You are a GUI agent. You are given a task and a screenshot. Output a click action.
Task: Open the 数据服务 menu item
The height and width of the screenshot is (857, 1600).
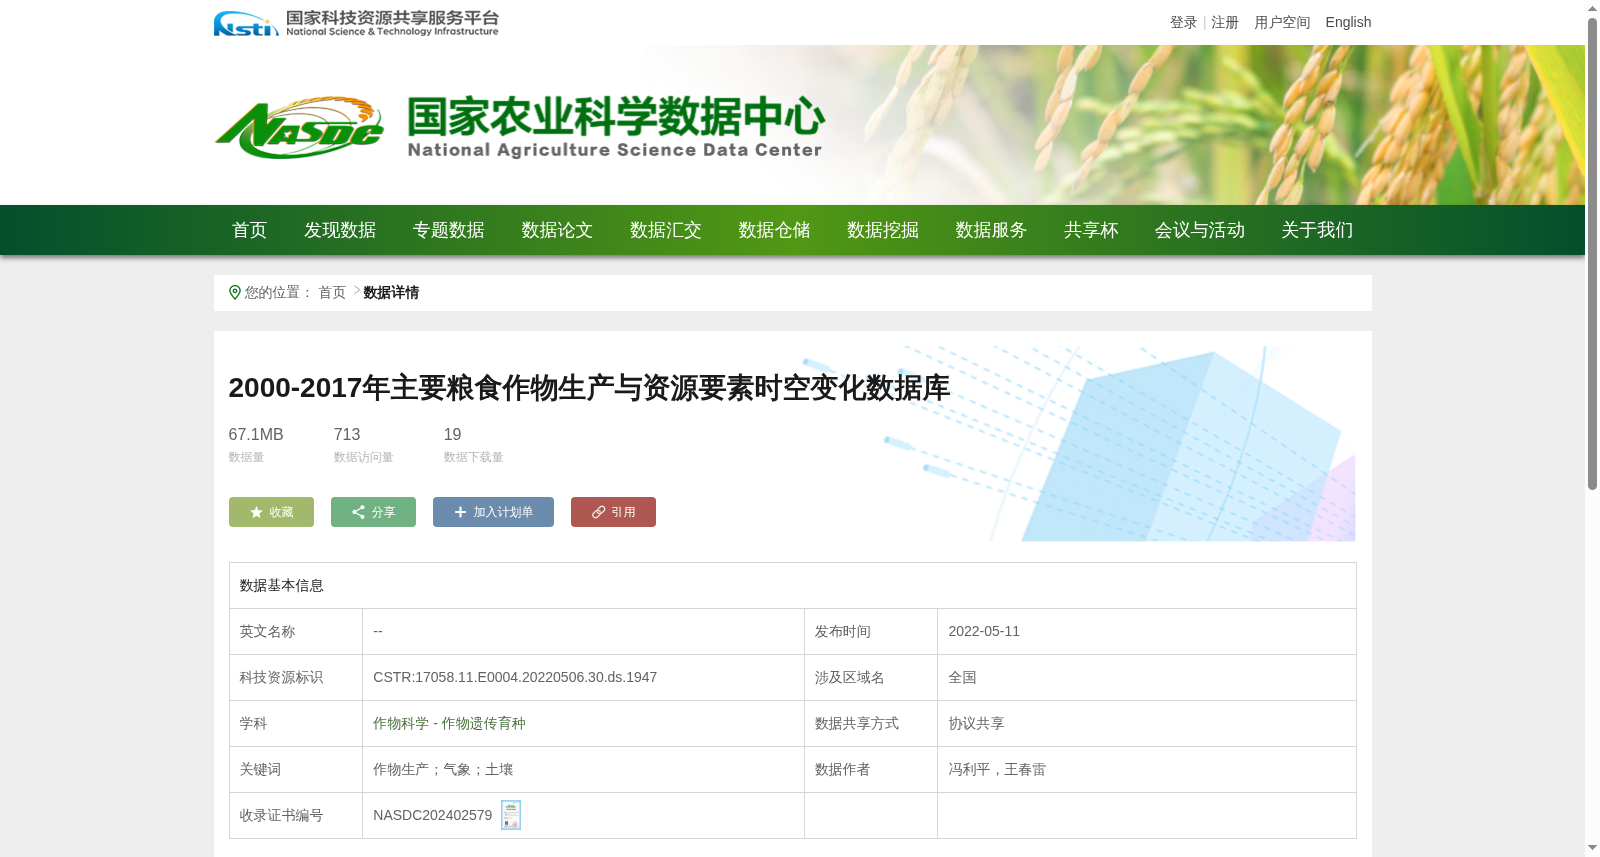991,230
